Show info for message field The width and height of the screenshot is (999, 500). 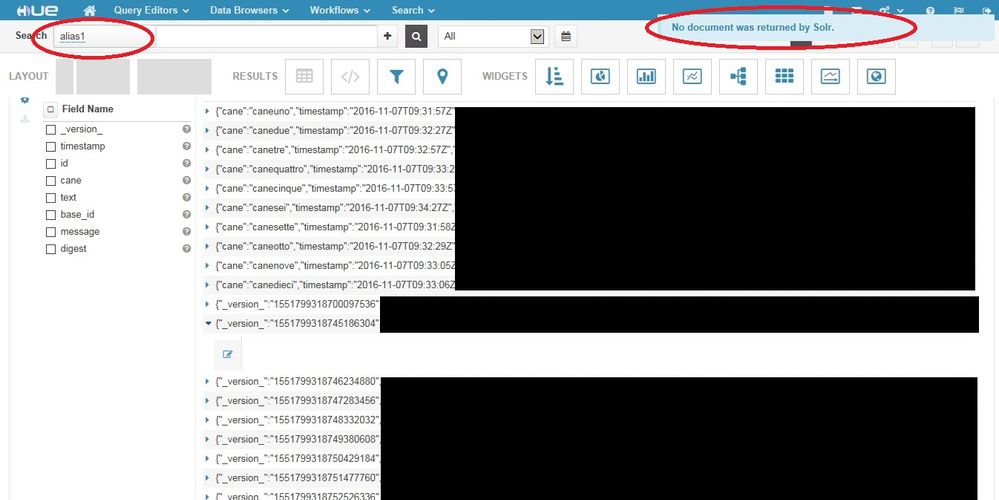(x=187, y=231)
